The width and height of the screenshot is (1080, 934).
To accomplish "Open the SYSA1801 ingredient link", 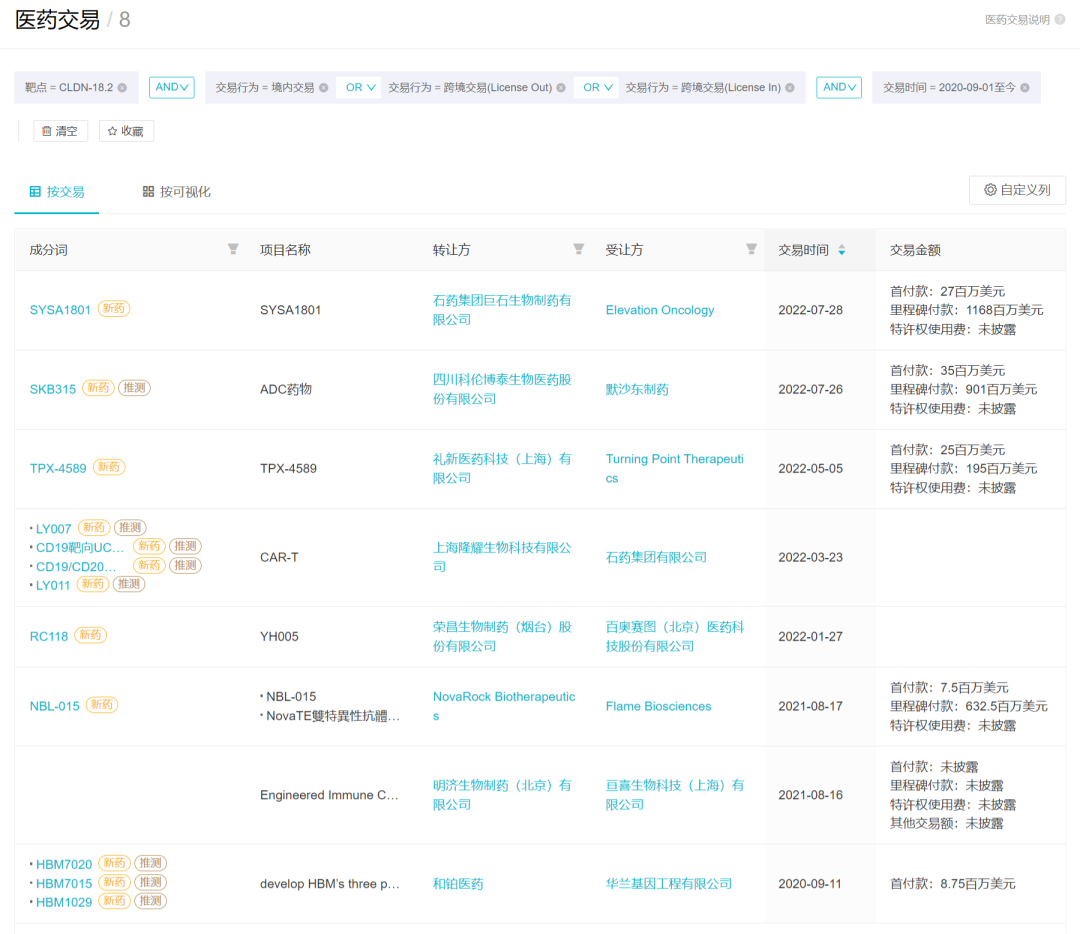I will pos(60,310).
